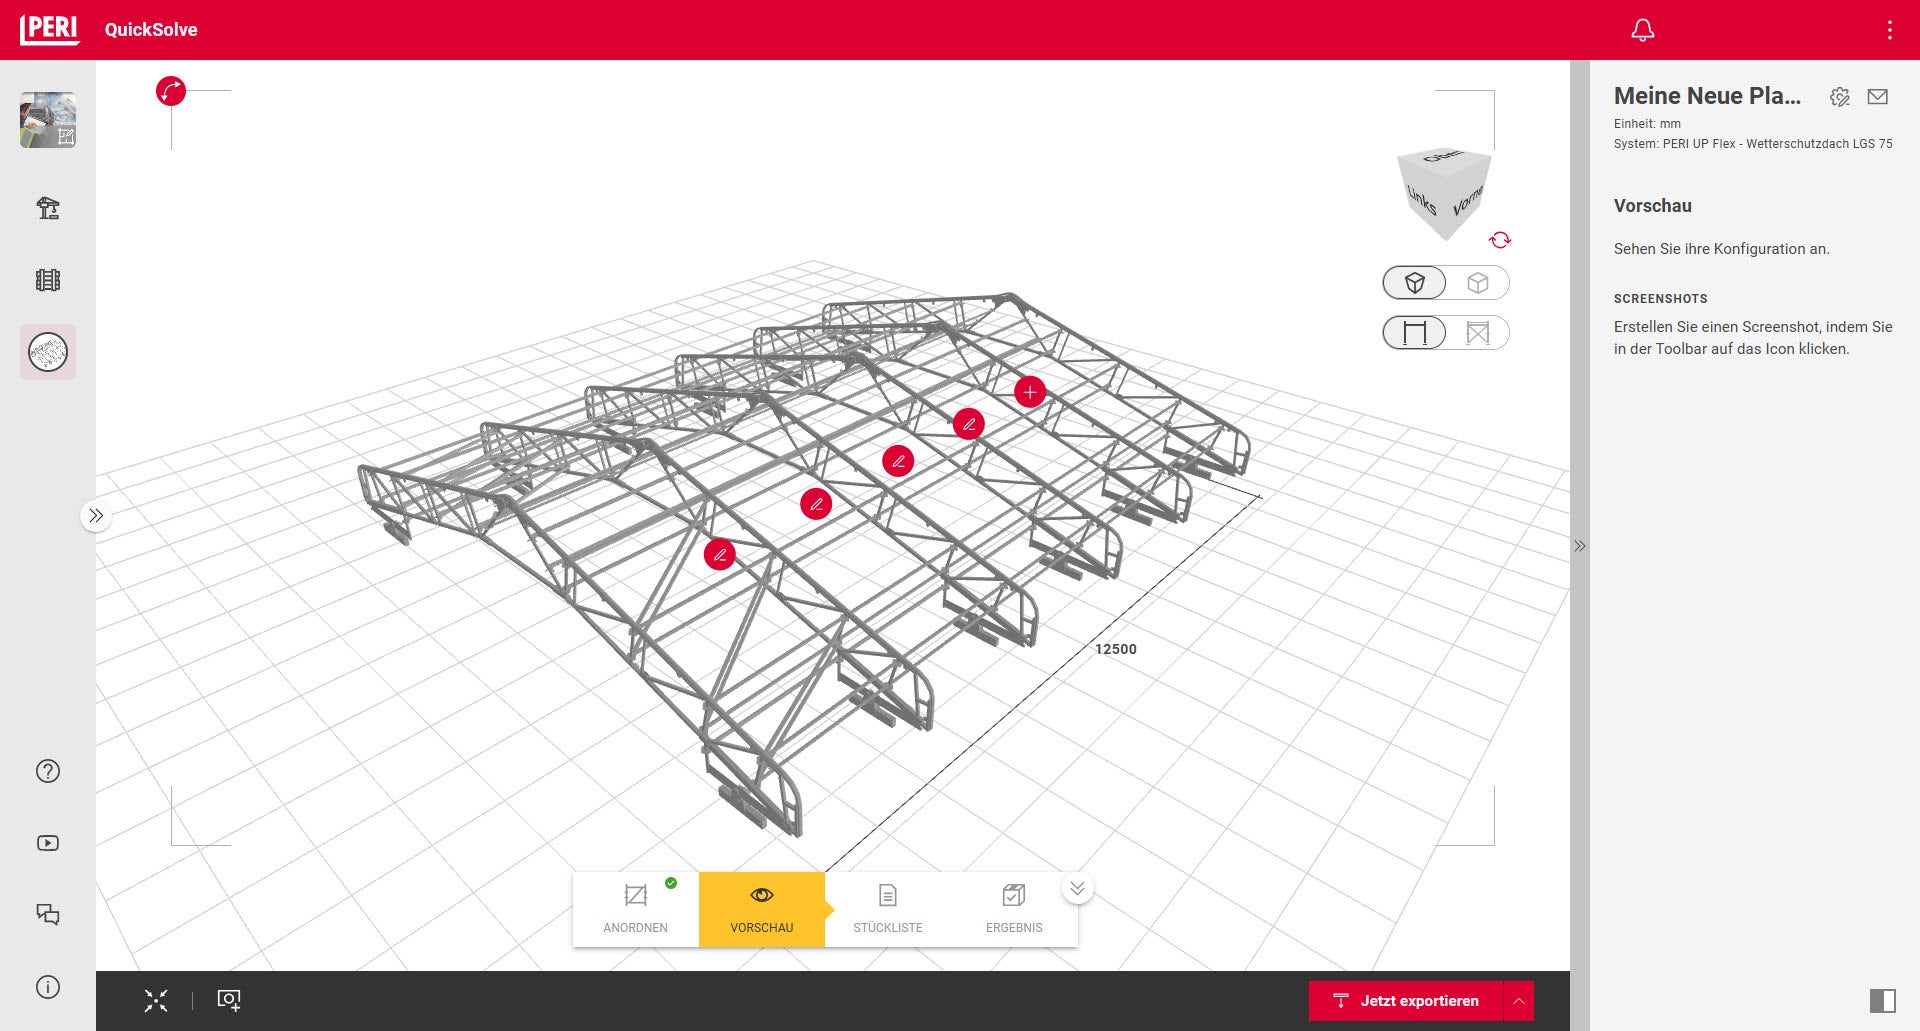Click the red plus marker on roof
The height and width of the screenshot is (1031, 1920).
pos(1030,392)
